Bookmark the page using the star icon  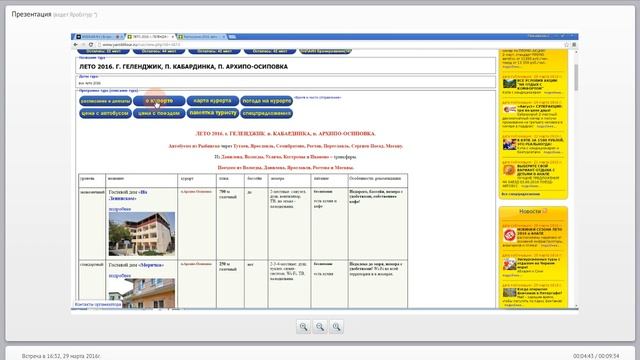click(566, 44)
